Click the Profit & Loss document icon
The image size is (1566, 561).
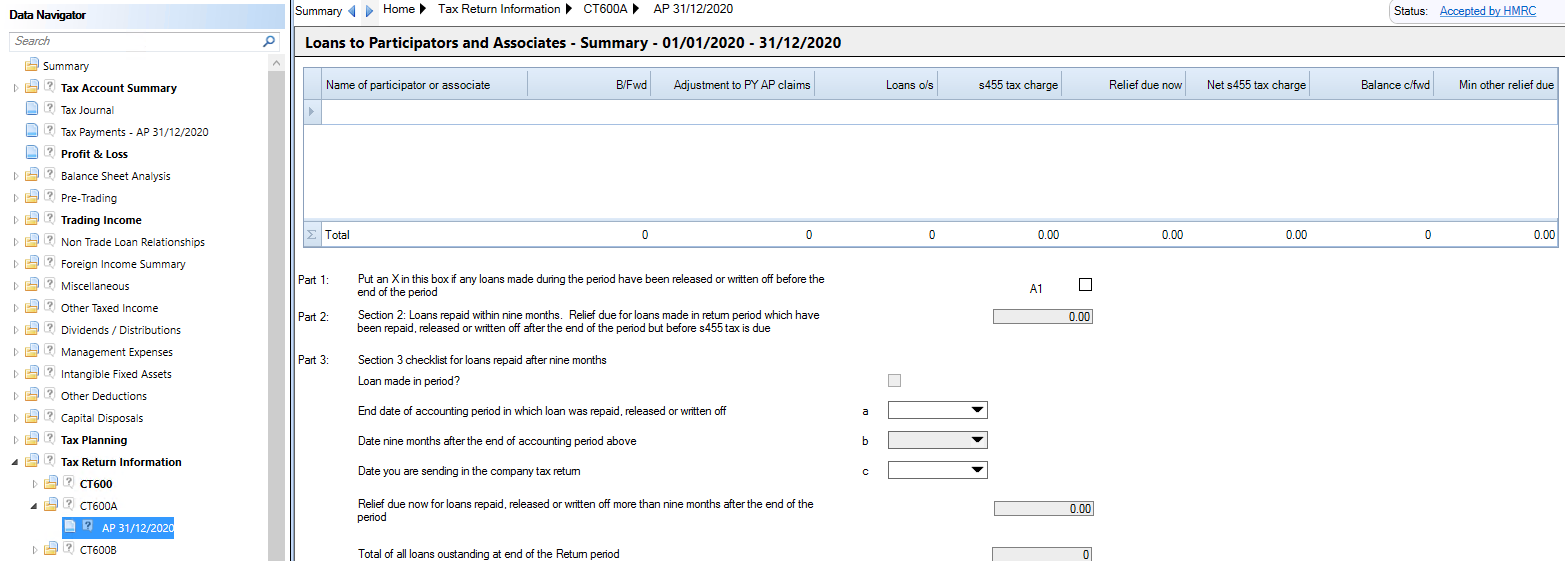tap(32, 154)
